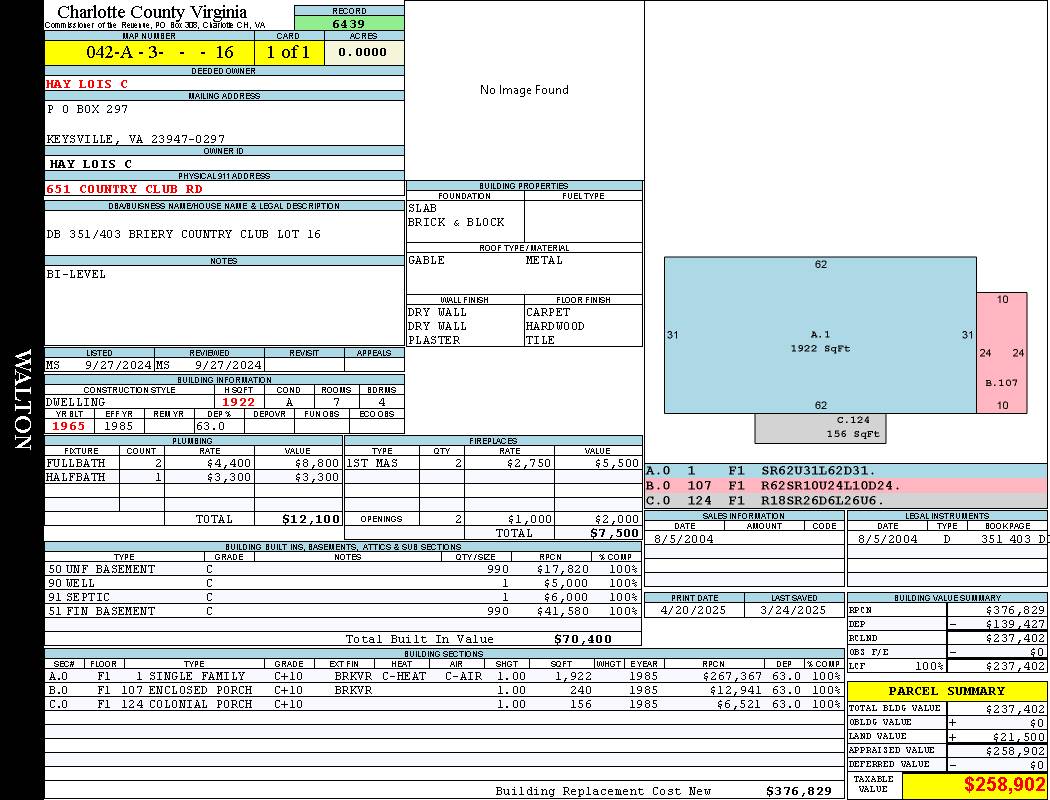The width and height of the screenshot is (1050, 800).
Task: Select the gray C.124 porch sketch area
Action: 820,428
